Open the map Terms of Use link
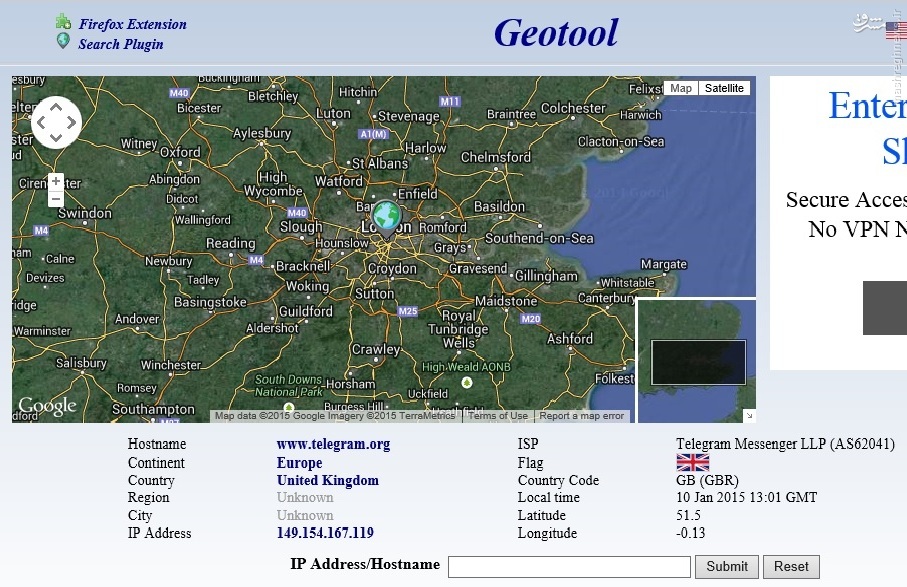 coord(497,415)
